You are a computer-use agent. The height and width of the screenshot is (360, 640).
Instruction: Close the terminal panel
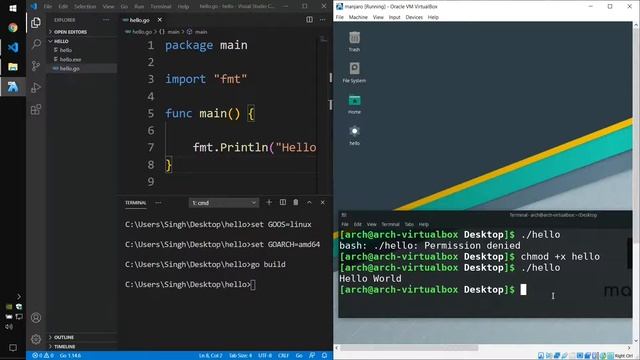tap(322, 202)
